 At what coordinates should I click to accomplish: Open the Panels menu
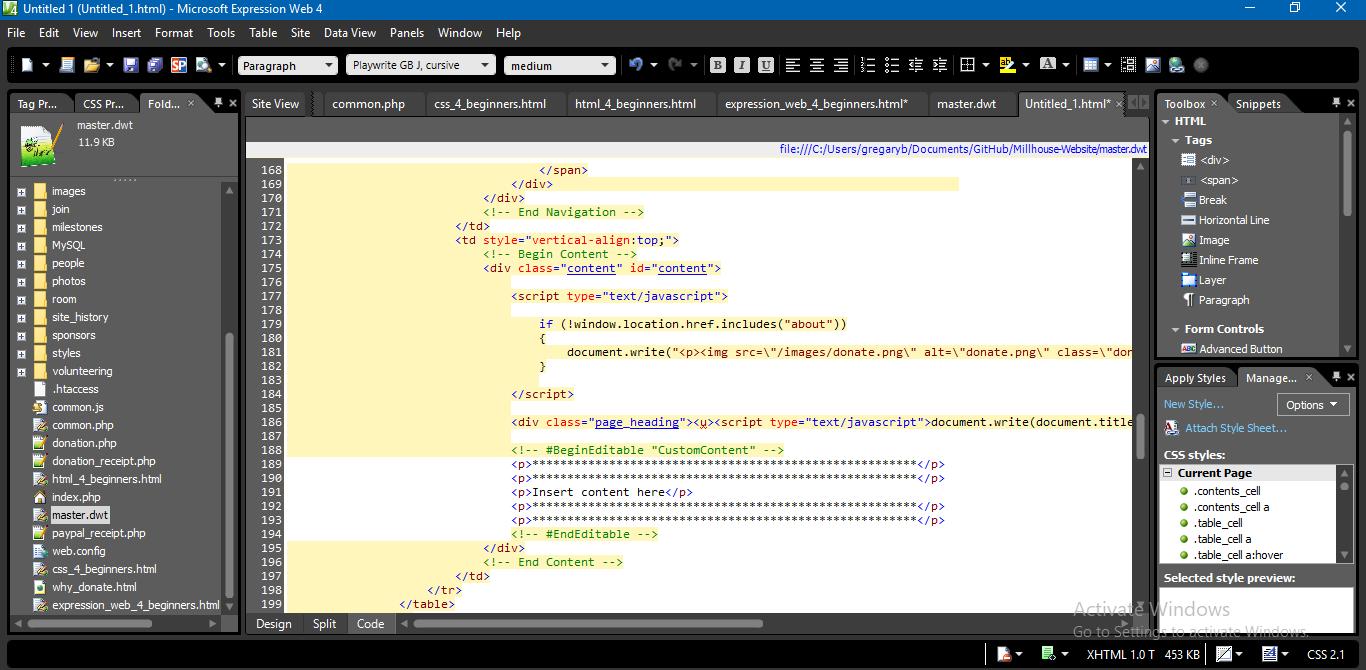point(407,32)
